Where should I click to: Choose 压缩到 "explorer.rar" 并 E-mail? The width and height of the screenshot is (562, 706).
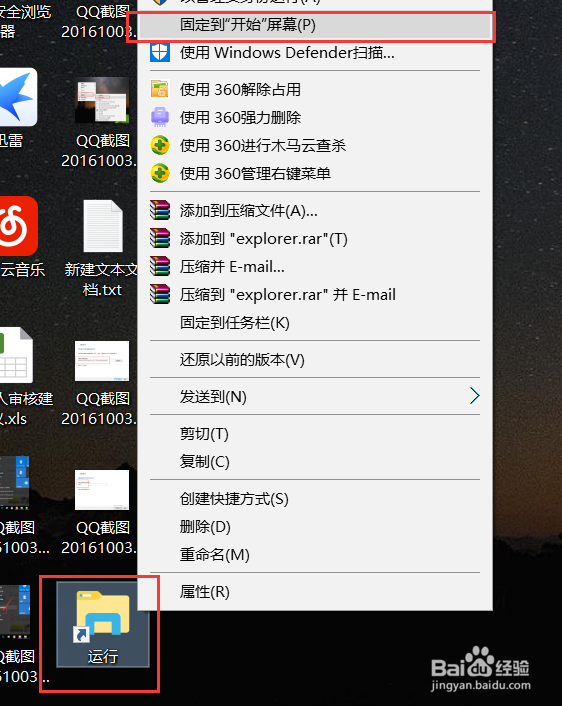coord(315,295)
